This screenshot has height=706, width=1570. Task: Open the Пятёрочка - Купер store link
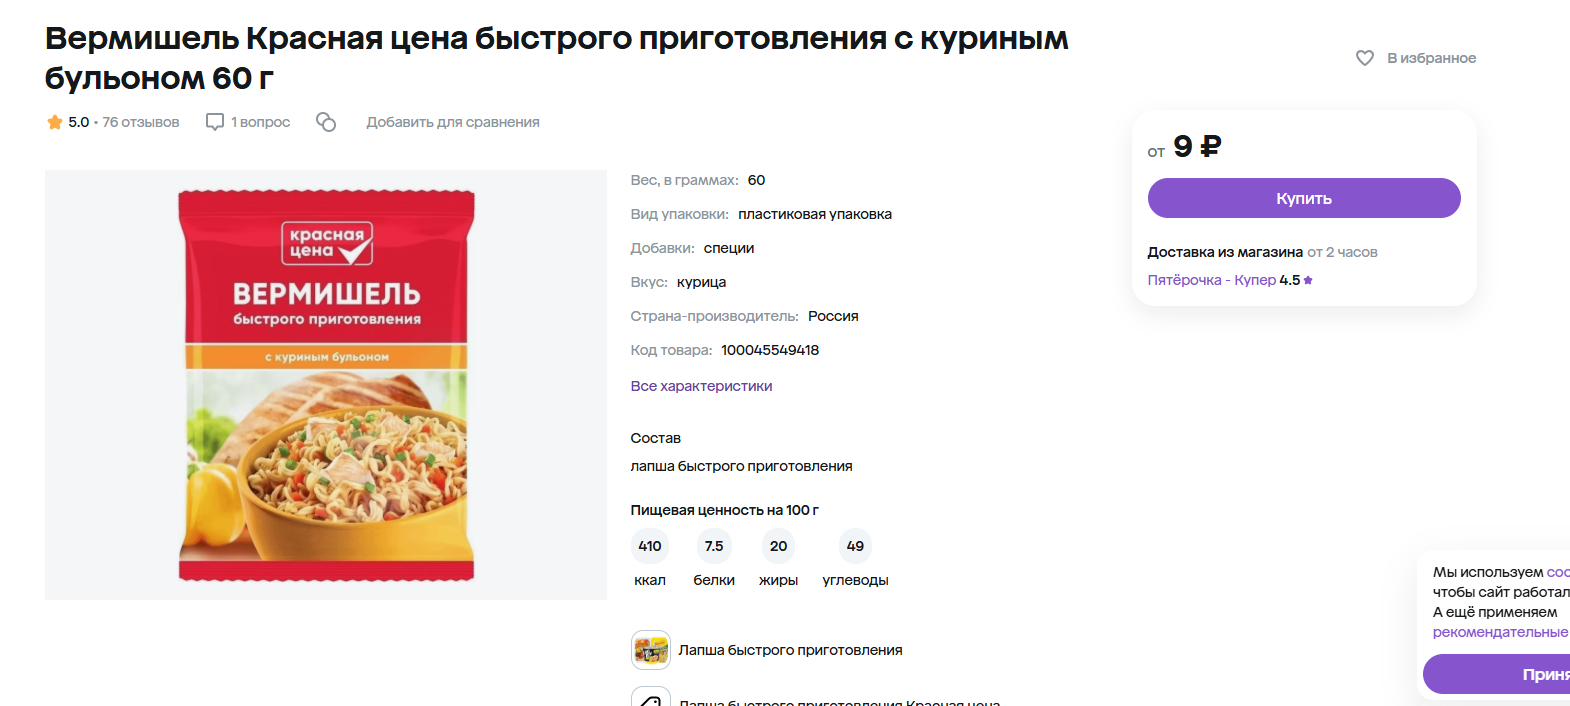(x=1211, y=280)
